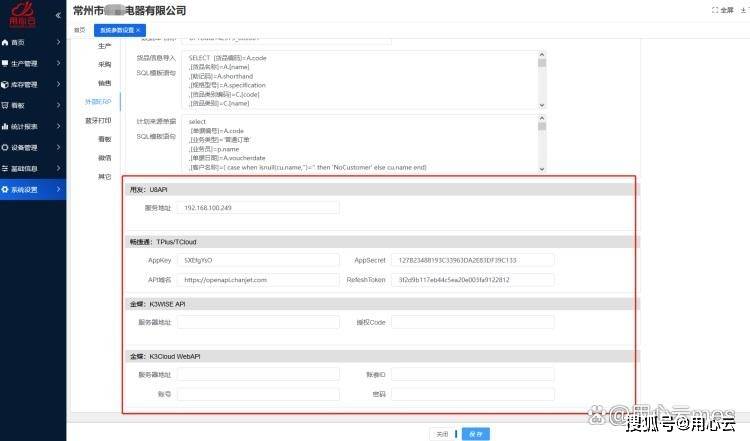The height and width of the screenshot is (441, 750).
Task: Click the down arrow of the 计划来源单据 SQL scrollbar
Action: click(x=541, y=169)
